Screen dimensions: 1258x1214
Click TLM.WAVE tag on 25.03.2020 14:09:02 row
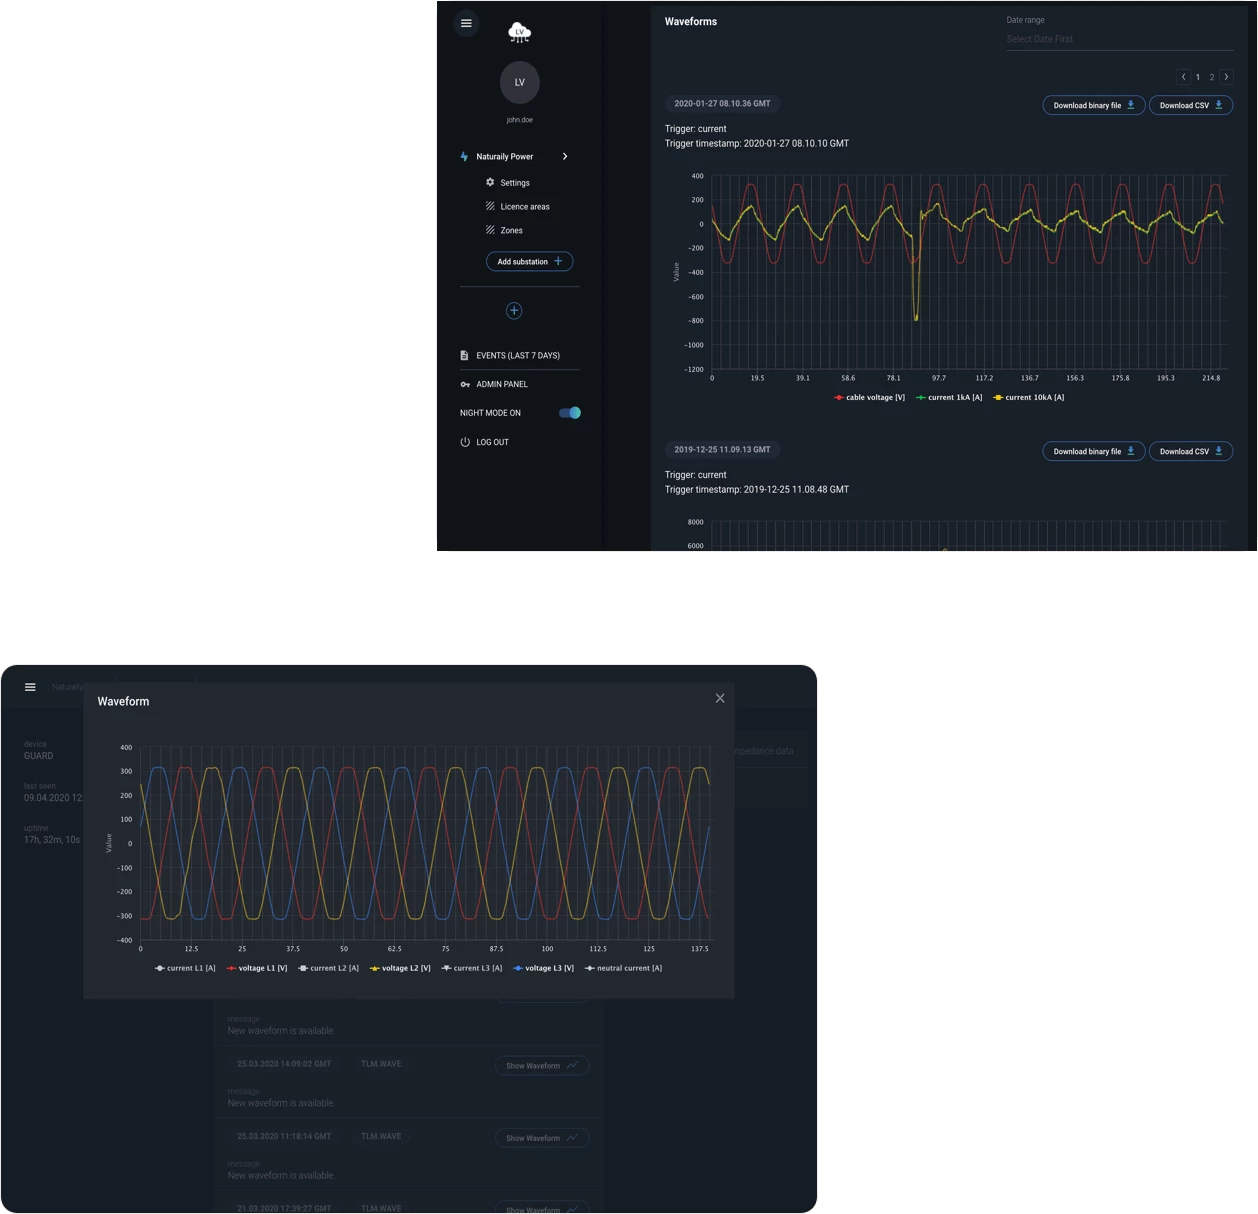(381, 1064)
